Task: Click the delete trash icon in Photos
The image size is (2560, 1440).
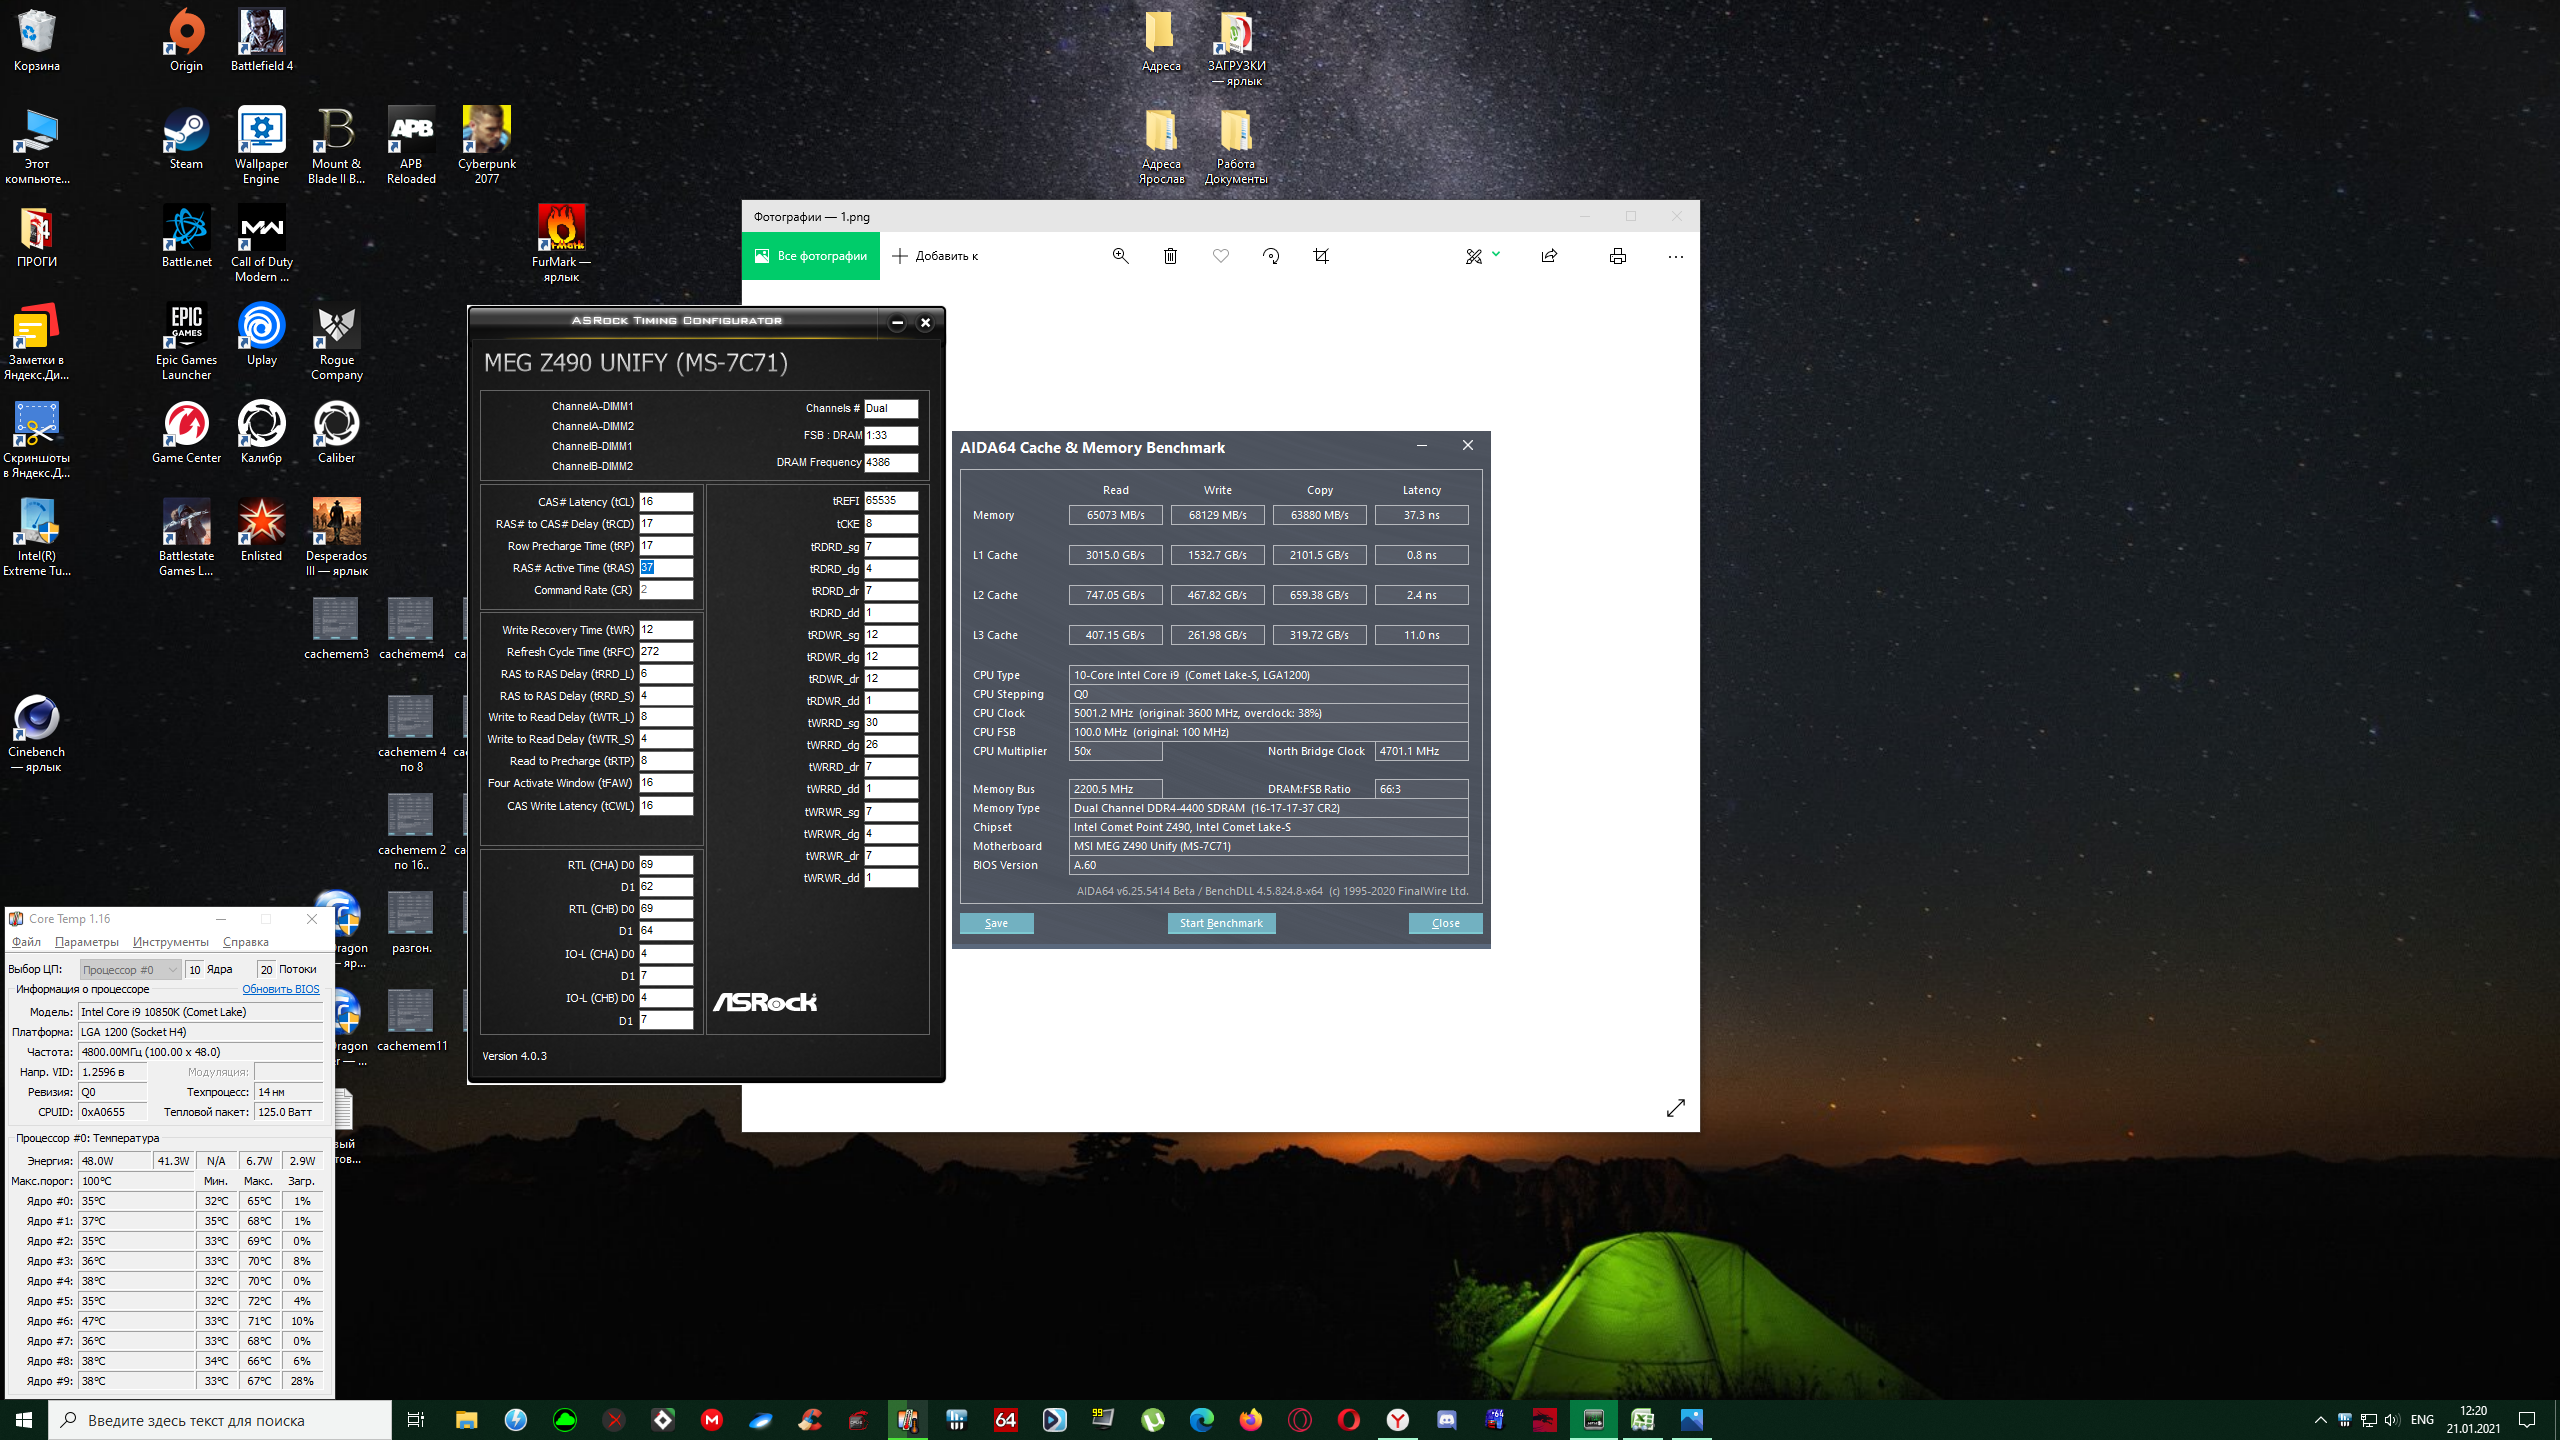Action: pyautogui.click(x=1170, y=256)
